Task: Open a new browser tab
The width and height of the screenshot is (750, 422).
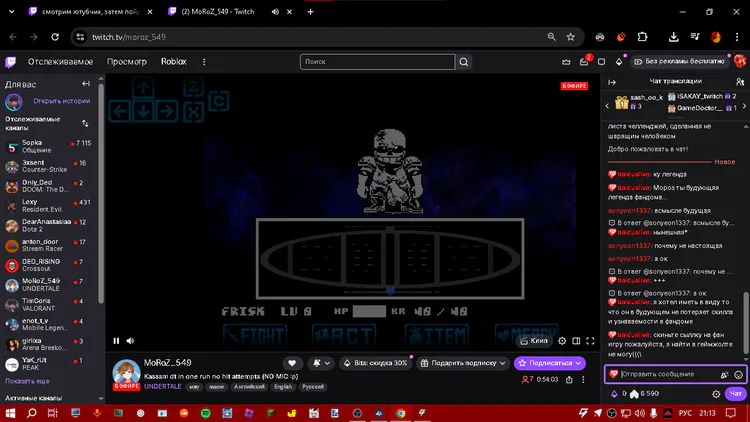Action: coord(310,12)
